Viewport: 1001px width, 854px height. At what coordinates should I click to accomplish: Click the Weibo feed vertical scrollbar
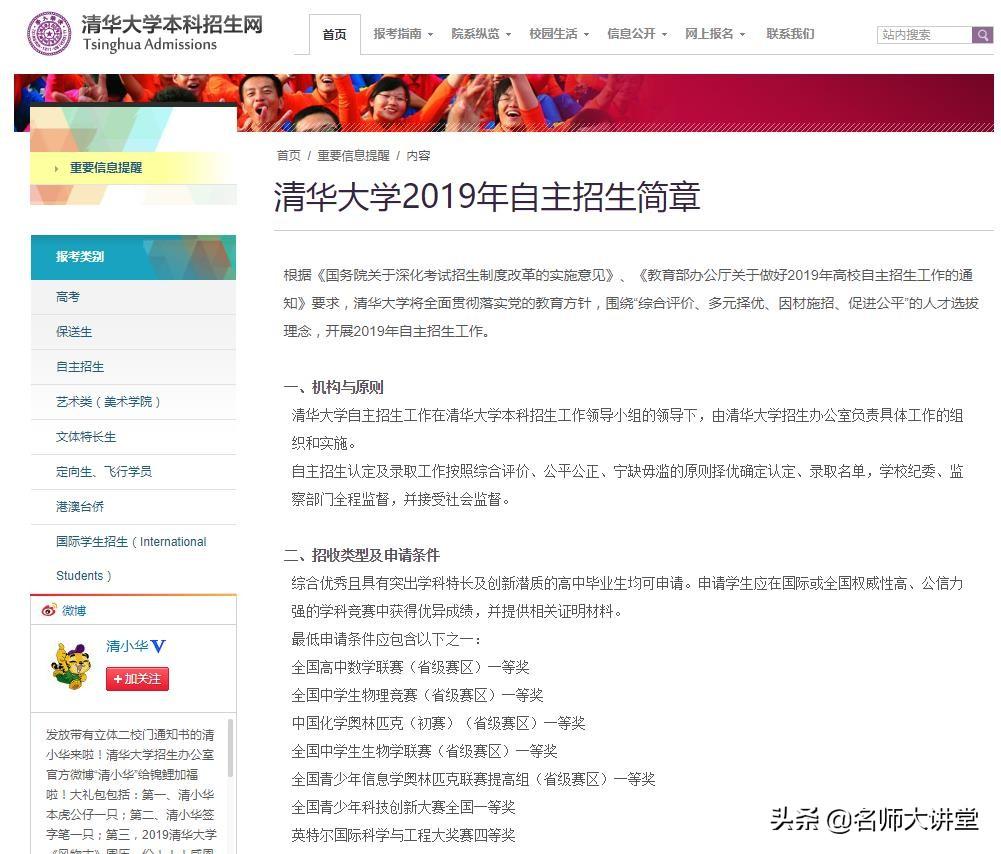point(230,747)
